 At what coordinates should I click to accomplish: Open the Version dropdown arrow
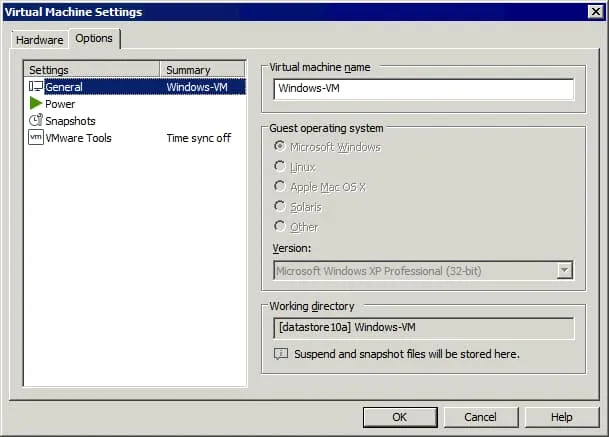(x=564, y=270)
